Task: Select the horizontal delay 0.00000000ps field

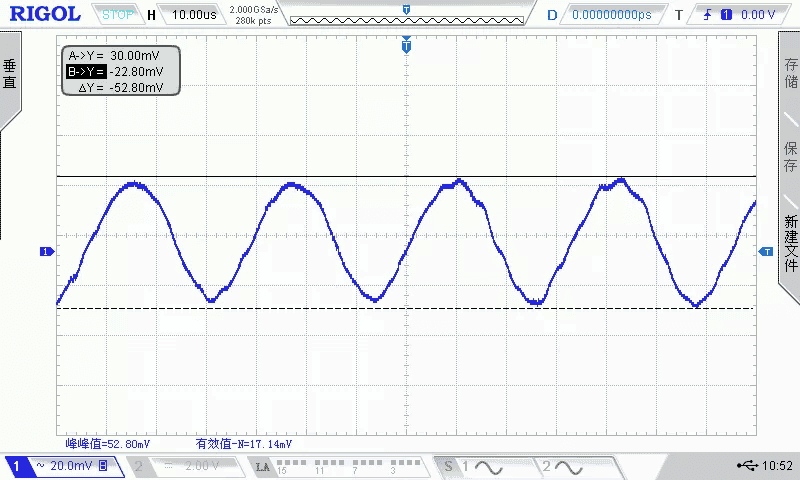Action: [x=610, y=15]
